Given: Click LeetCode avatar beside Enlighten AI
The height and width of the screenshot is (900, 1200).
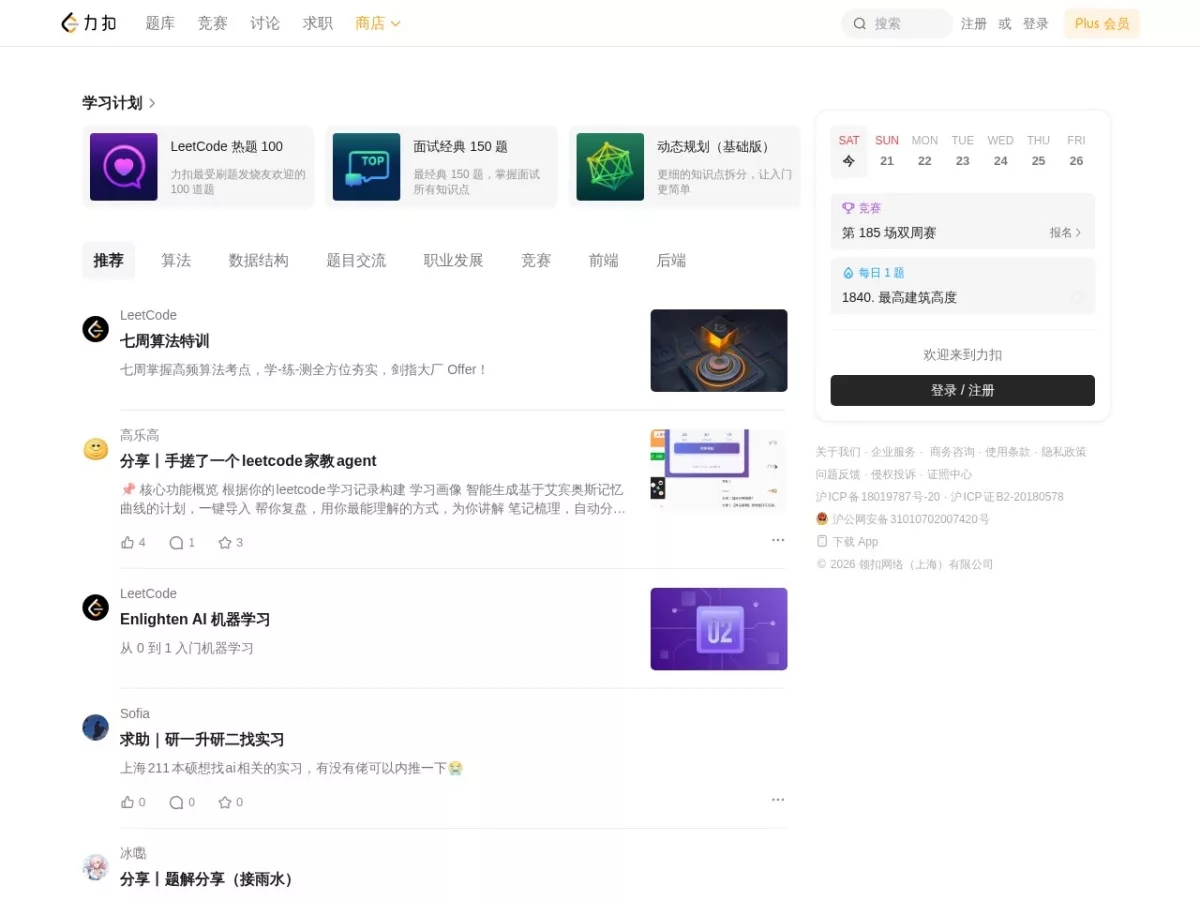Looking at the screenshot, I should 95,607.
